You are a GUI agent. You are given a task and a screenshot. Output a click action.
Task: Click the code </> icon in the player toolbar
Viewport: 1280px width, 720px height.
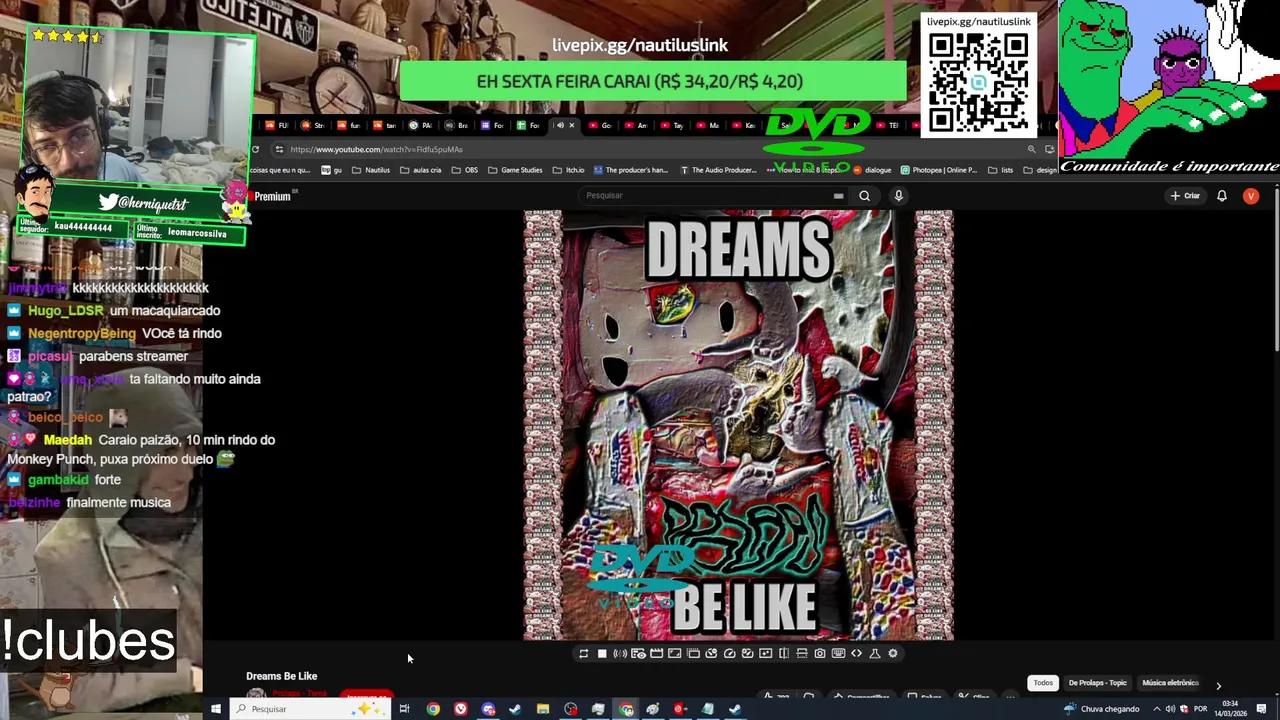point(856,653)
